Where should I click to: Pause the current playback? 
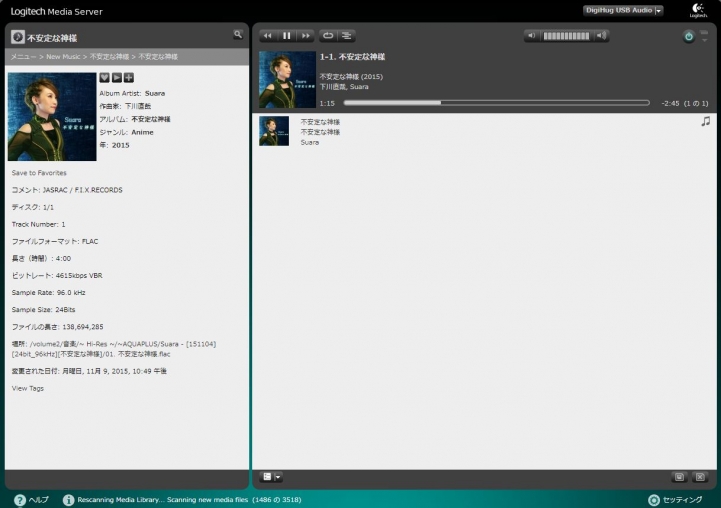pyautogui.click(x=286, y=35)
